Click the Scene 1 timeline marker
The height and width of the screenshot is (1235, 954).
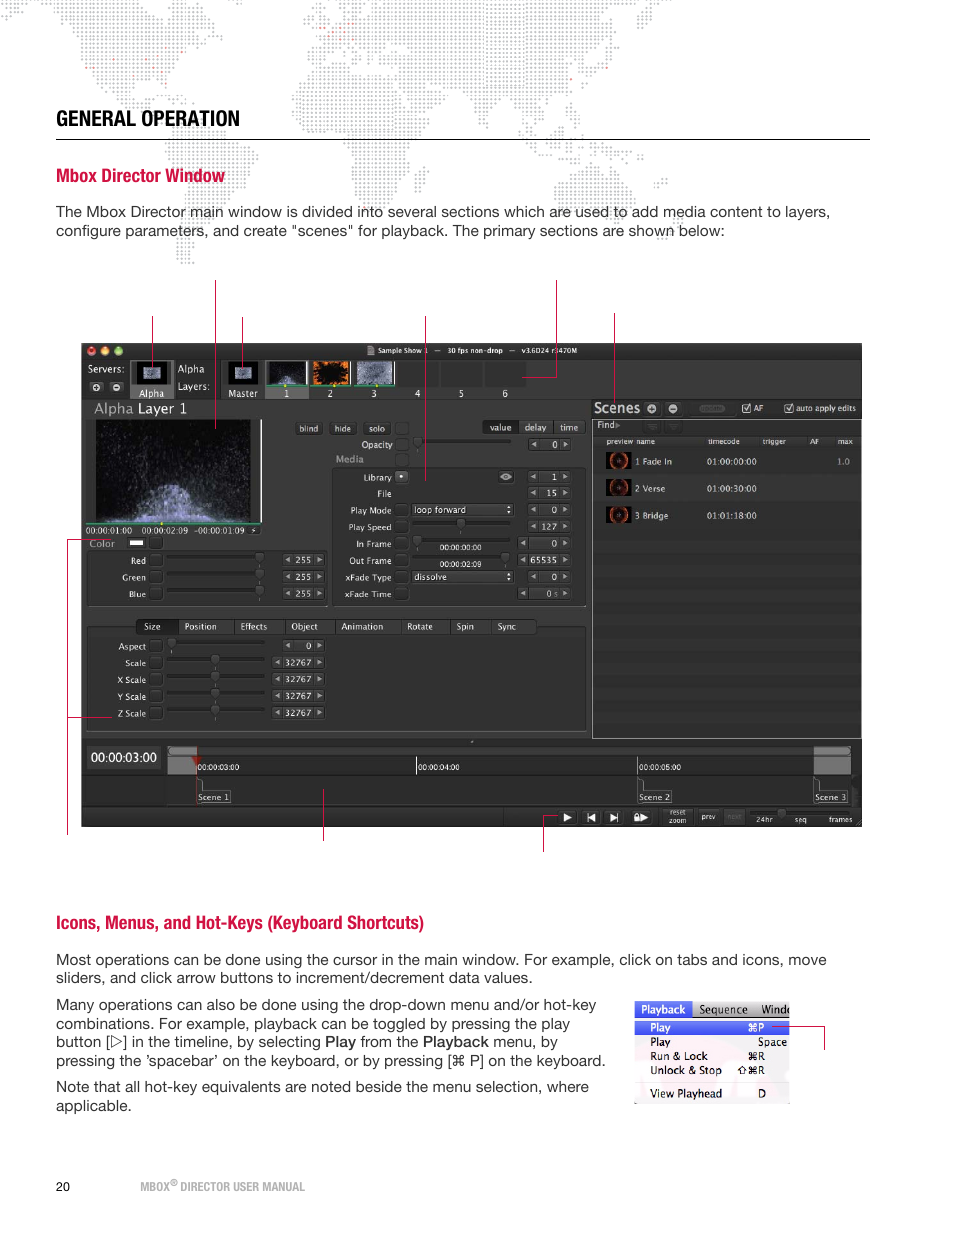click(x=214, y=797)
